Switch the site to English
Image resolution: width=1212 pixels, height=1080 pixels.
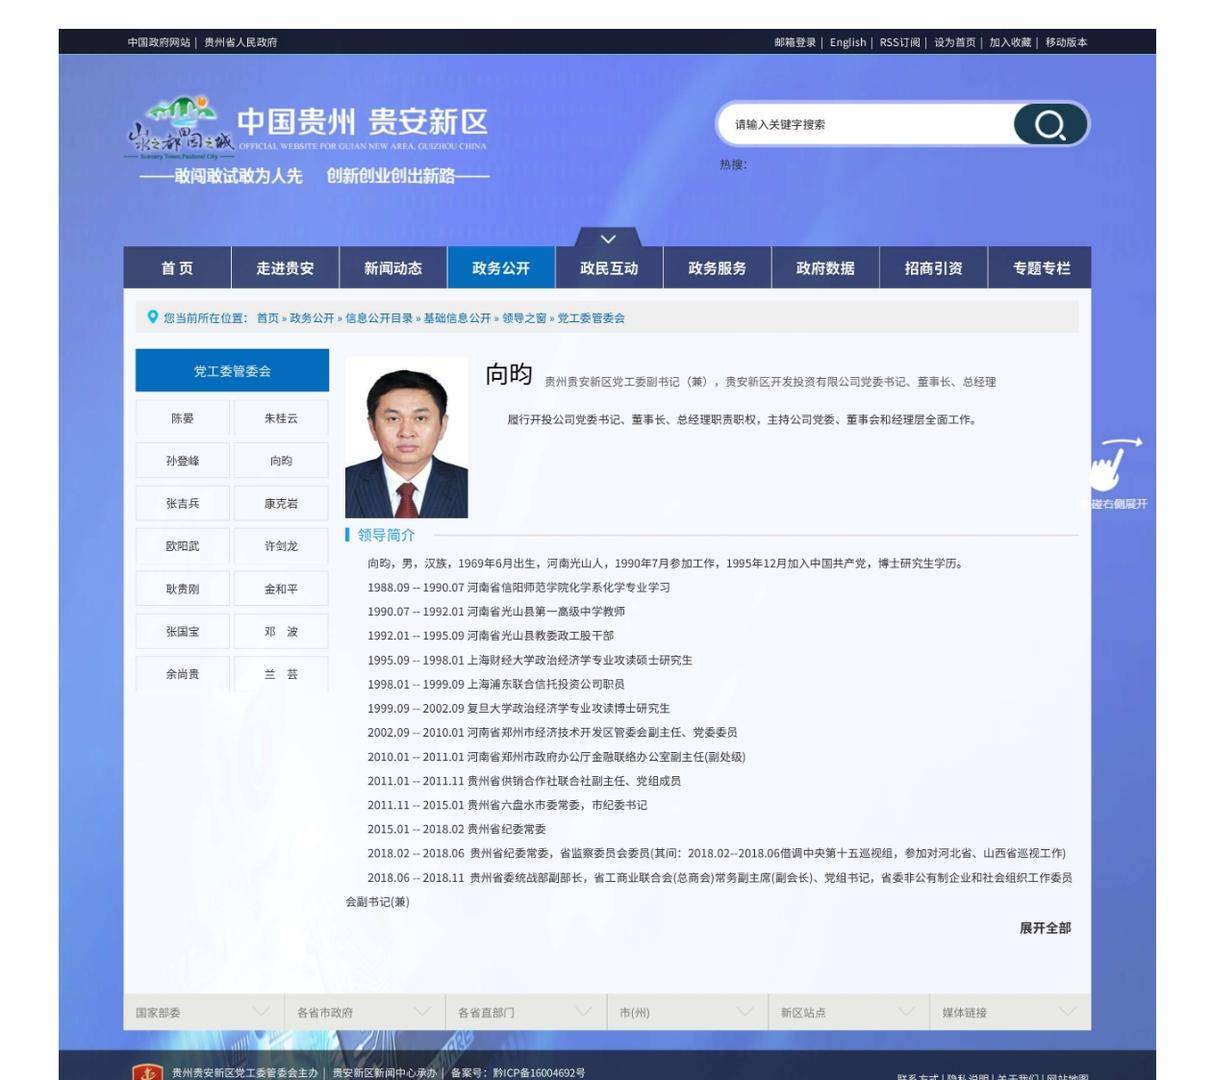(x=847, y=43)
